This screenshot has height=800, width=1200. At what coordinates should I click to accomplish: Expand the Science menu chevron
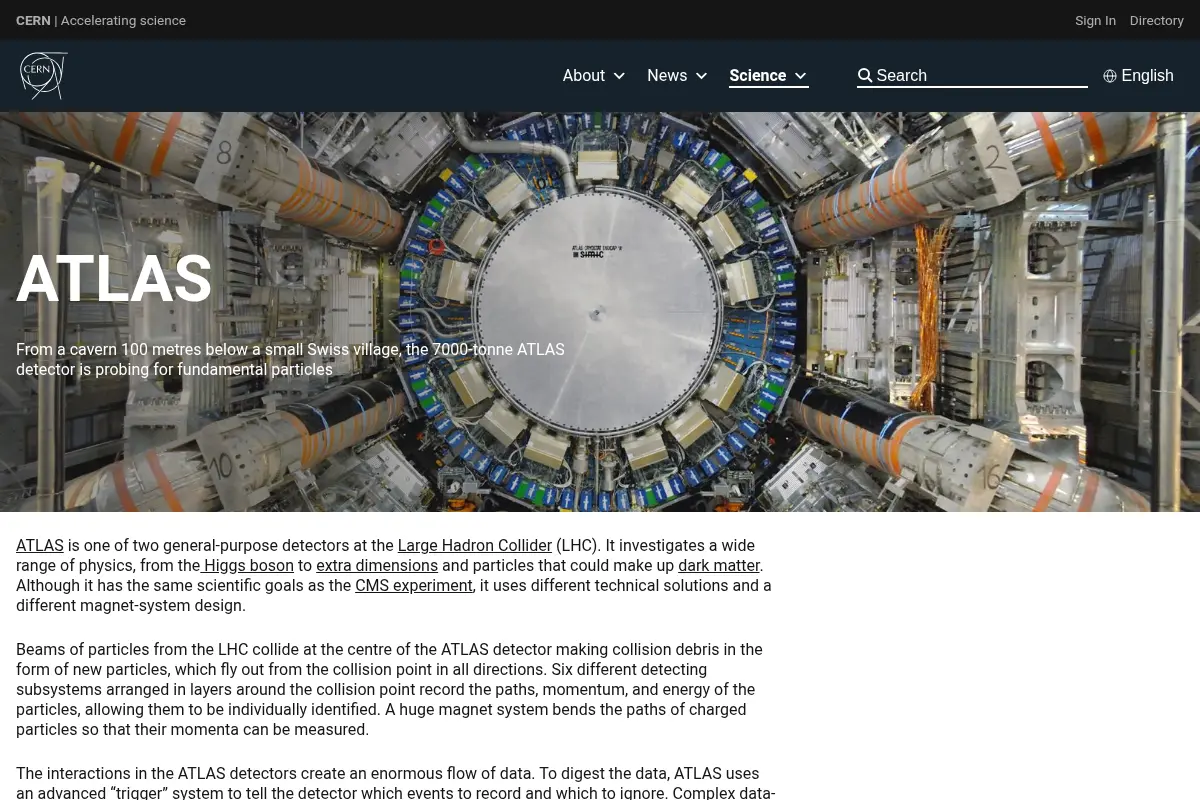800,76
